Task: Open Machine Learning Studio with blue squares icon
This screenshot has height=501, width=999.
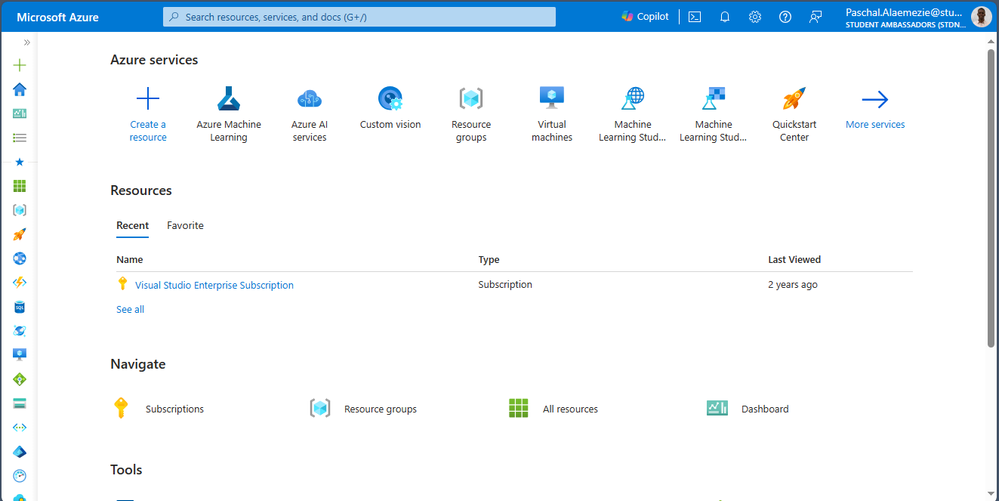Action: click(x=714, y=114)
